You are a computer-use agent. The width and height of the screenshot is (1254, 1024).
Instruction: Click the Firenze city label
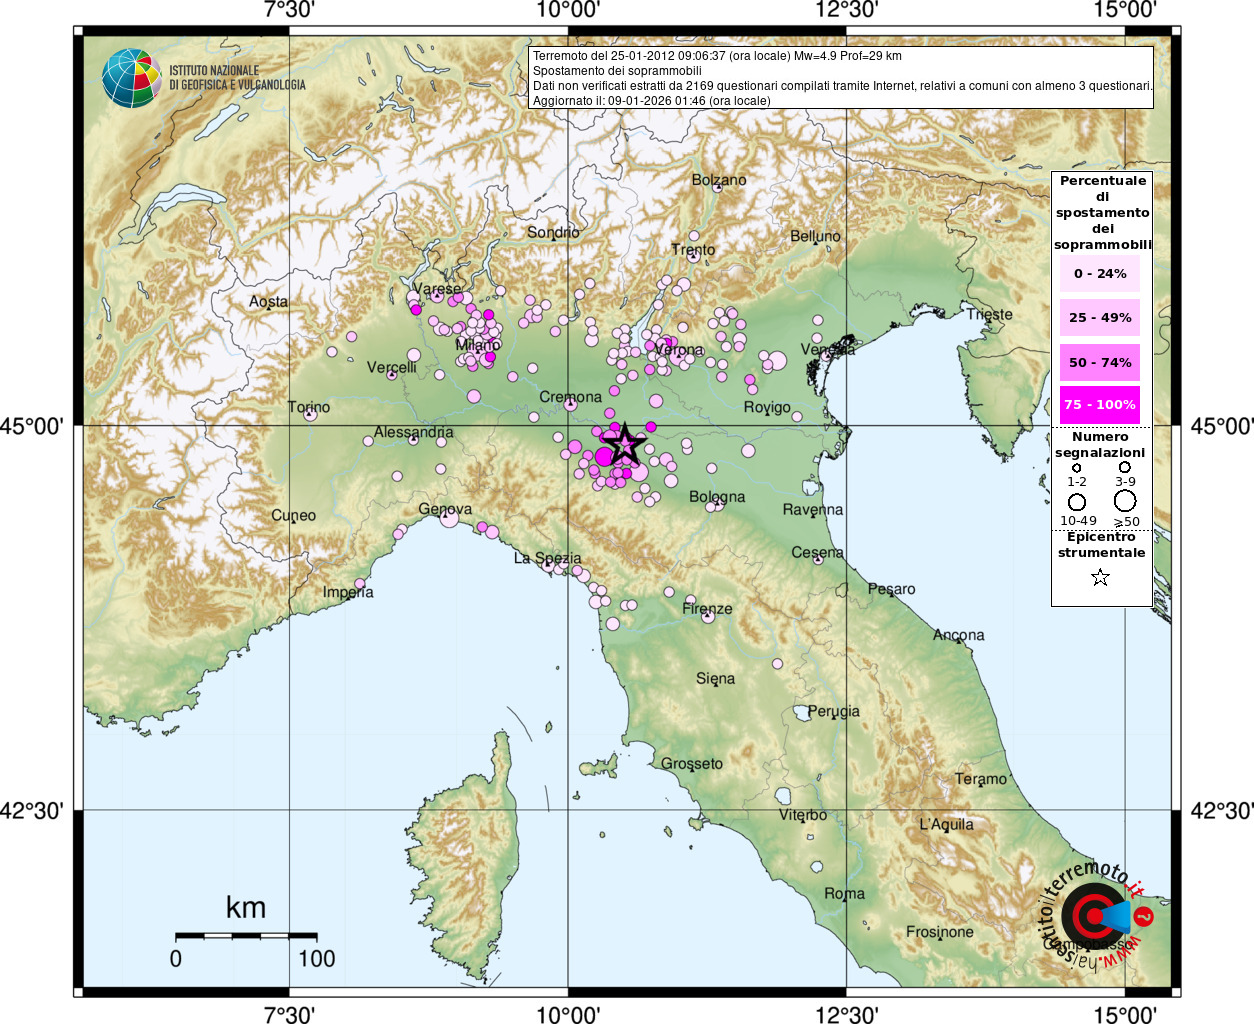click(707, 608)
